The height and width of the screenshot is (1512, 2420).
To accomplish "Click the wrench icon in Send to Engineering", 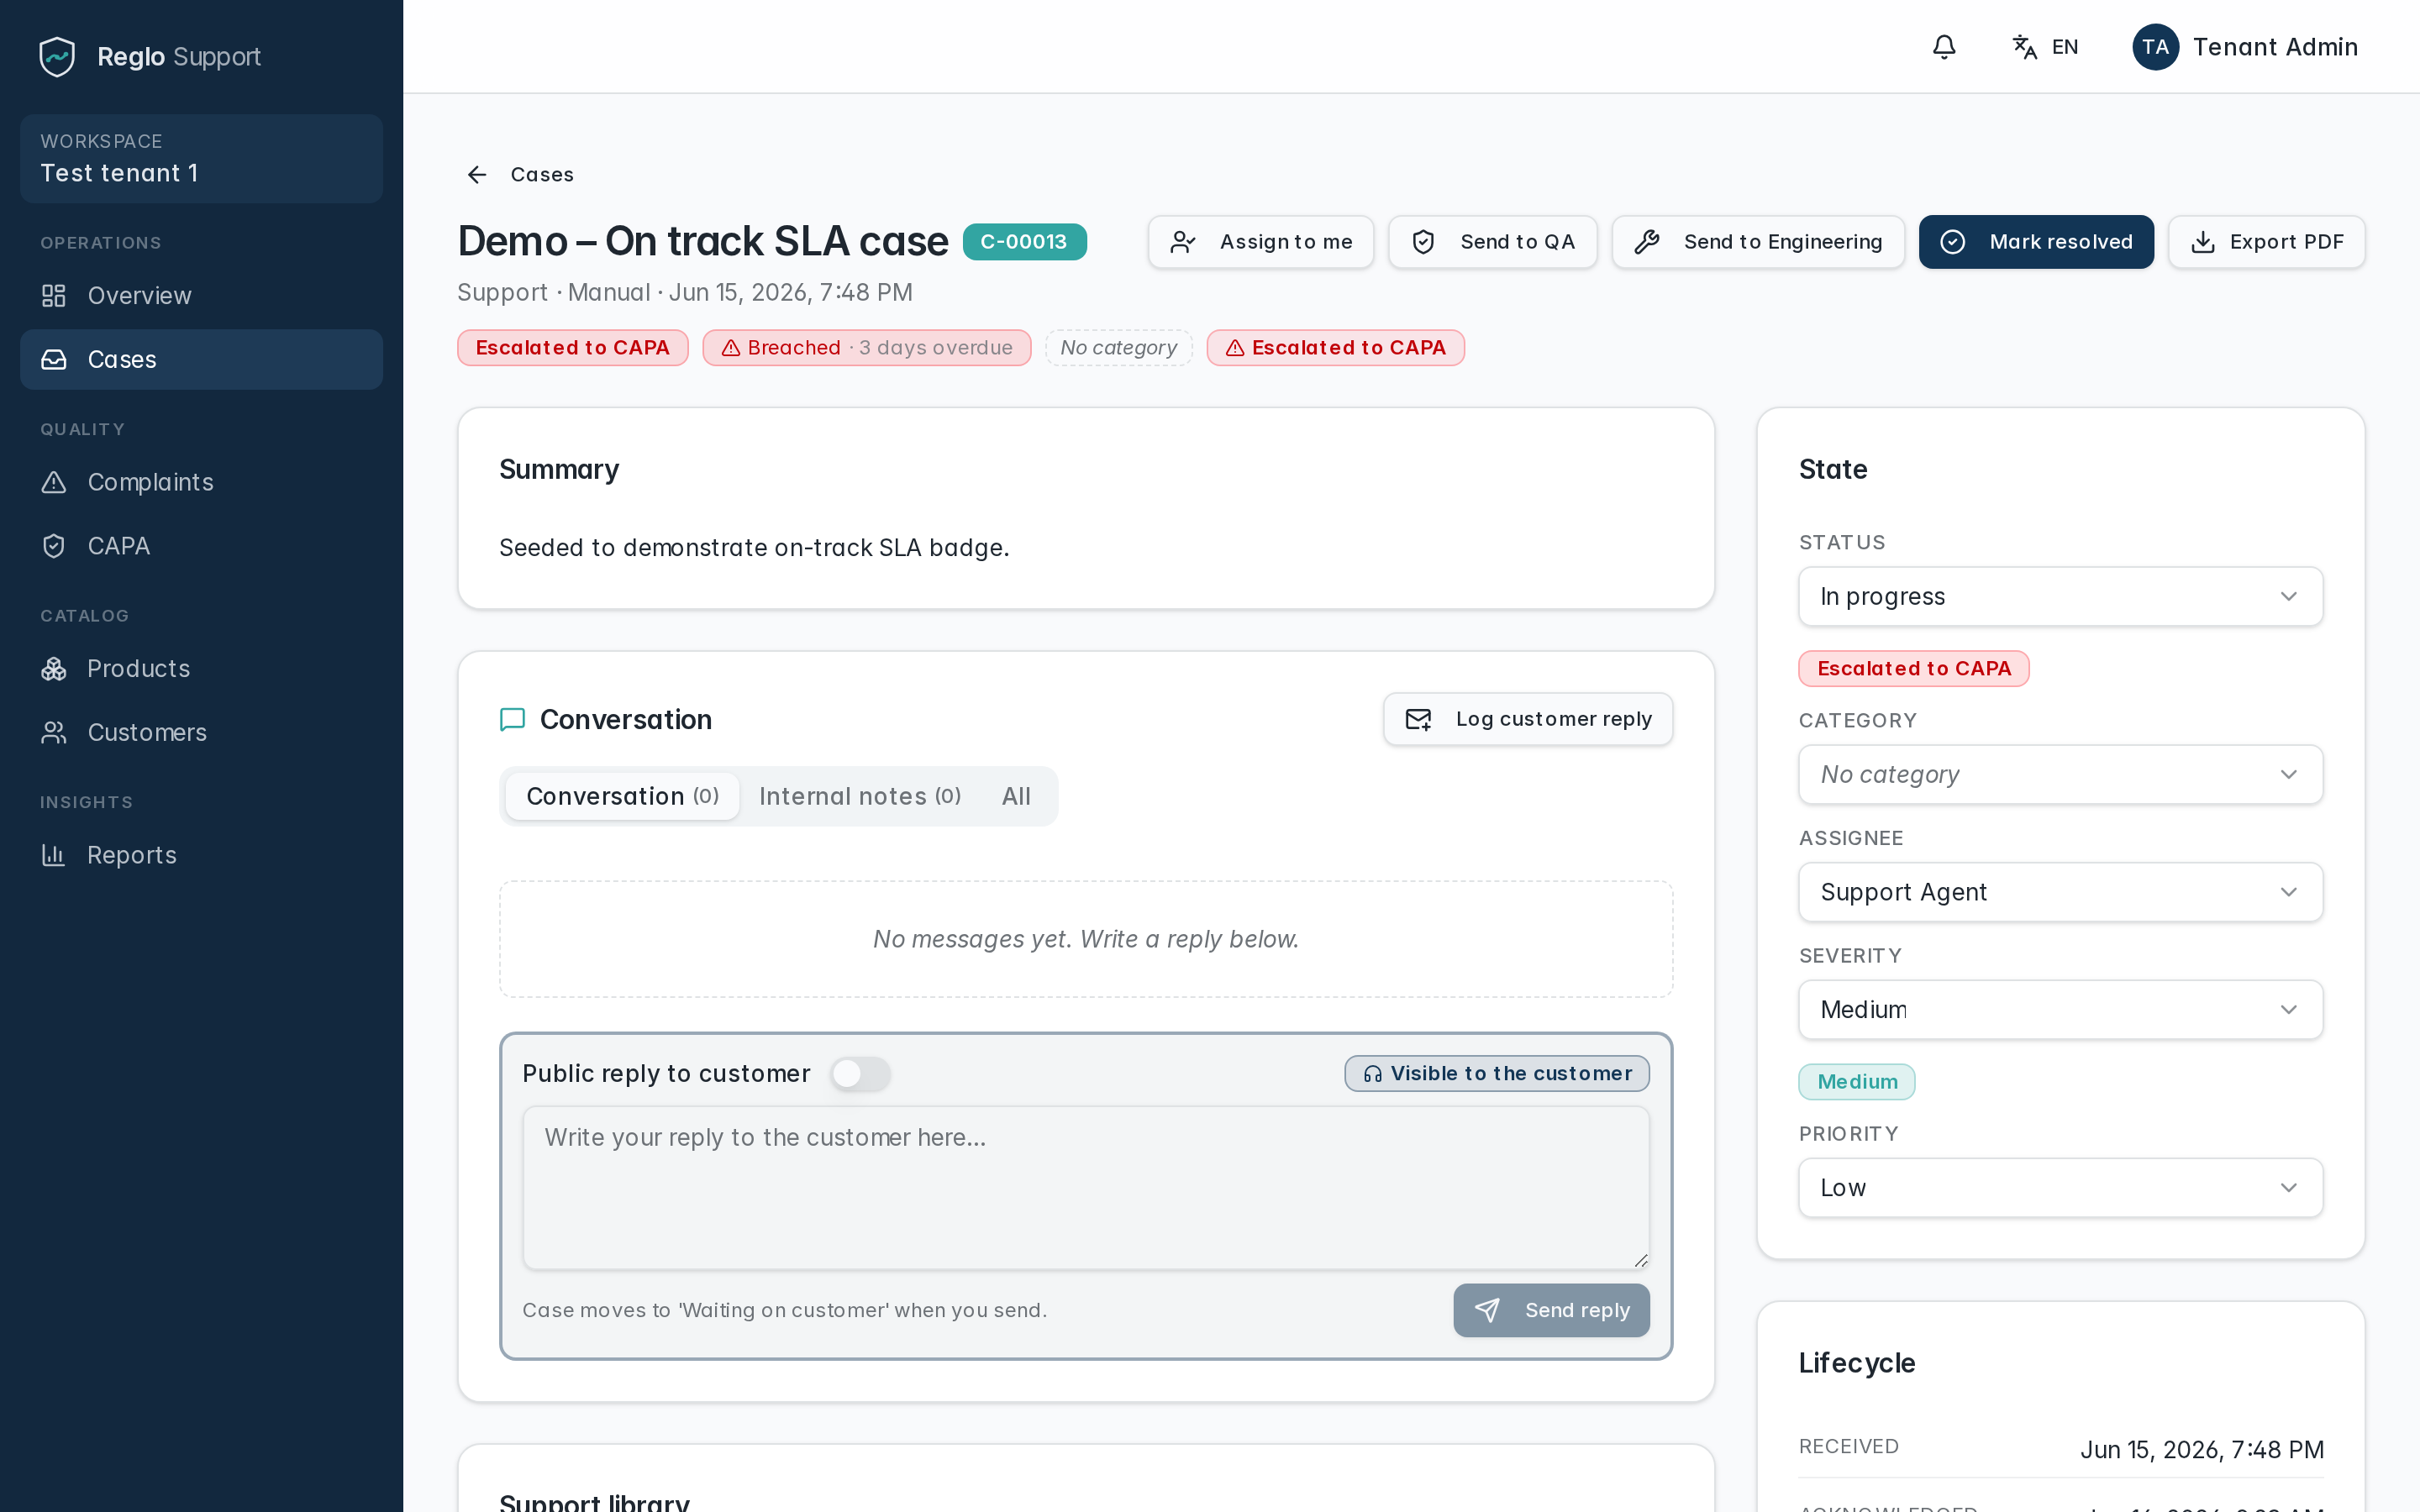I will pos(1647,242).
